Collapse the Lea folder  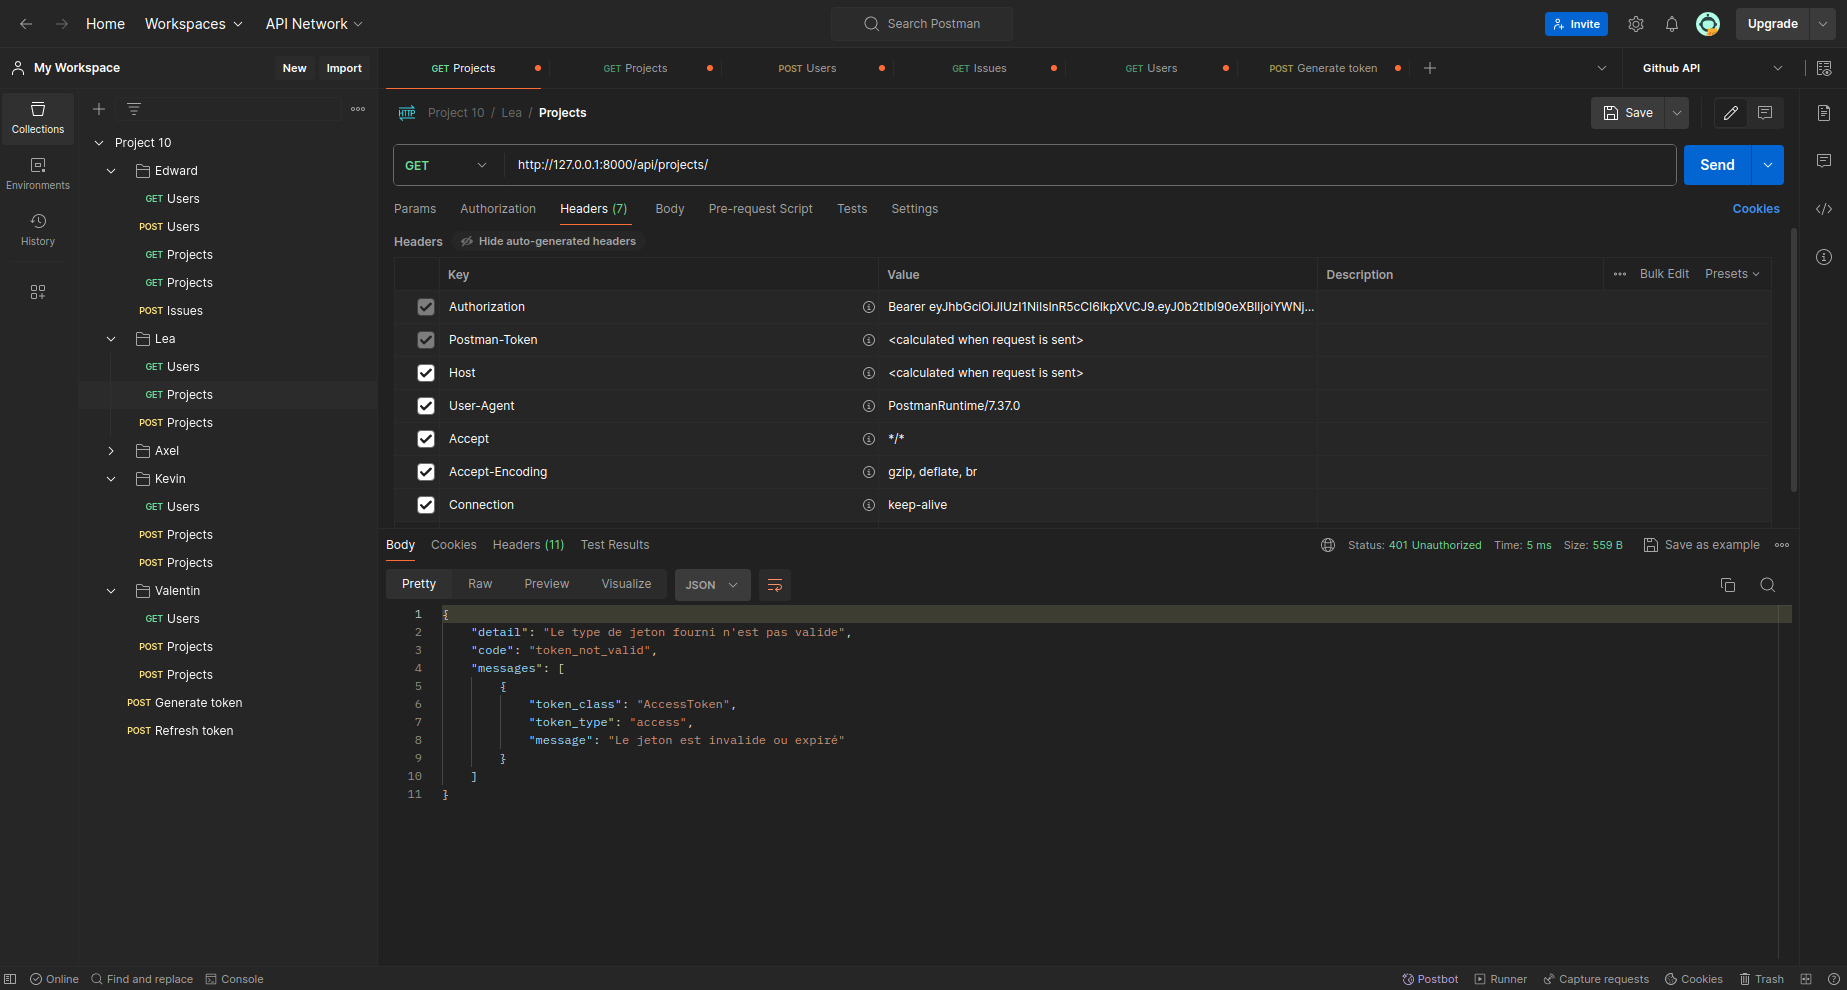pyautogui.click(x=111, y=338)
